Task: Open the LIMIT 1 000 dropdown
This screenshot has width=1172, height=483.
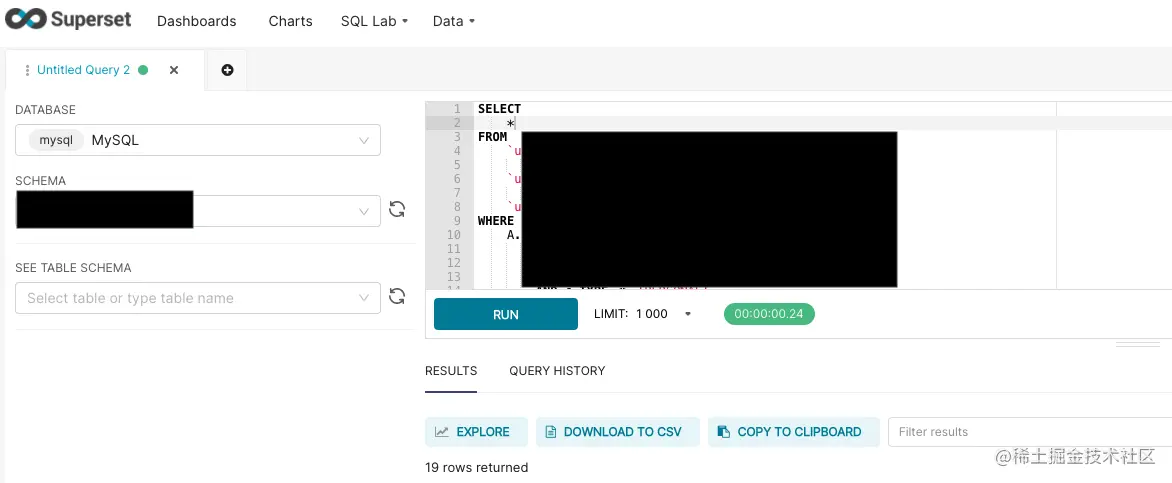Action: point(643,314)
